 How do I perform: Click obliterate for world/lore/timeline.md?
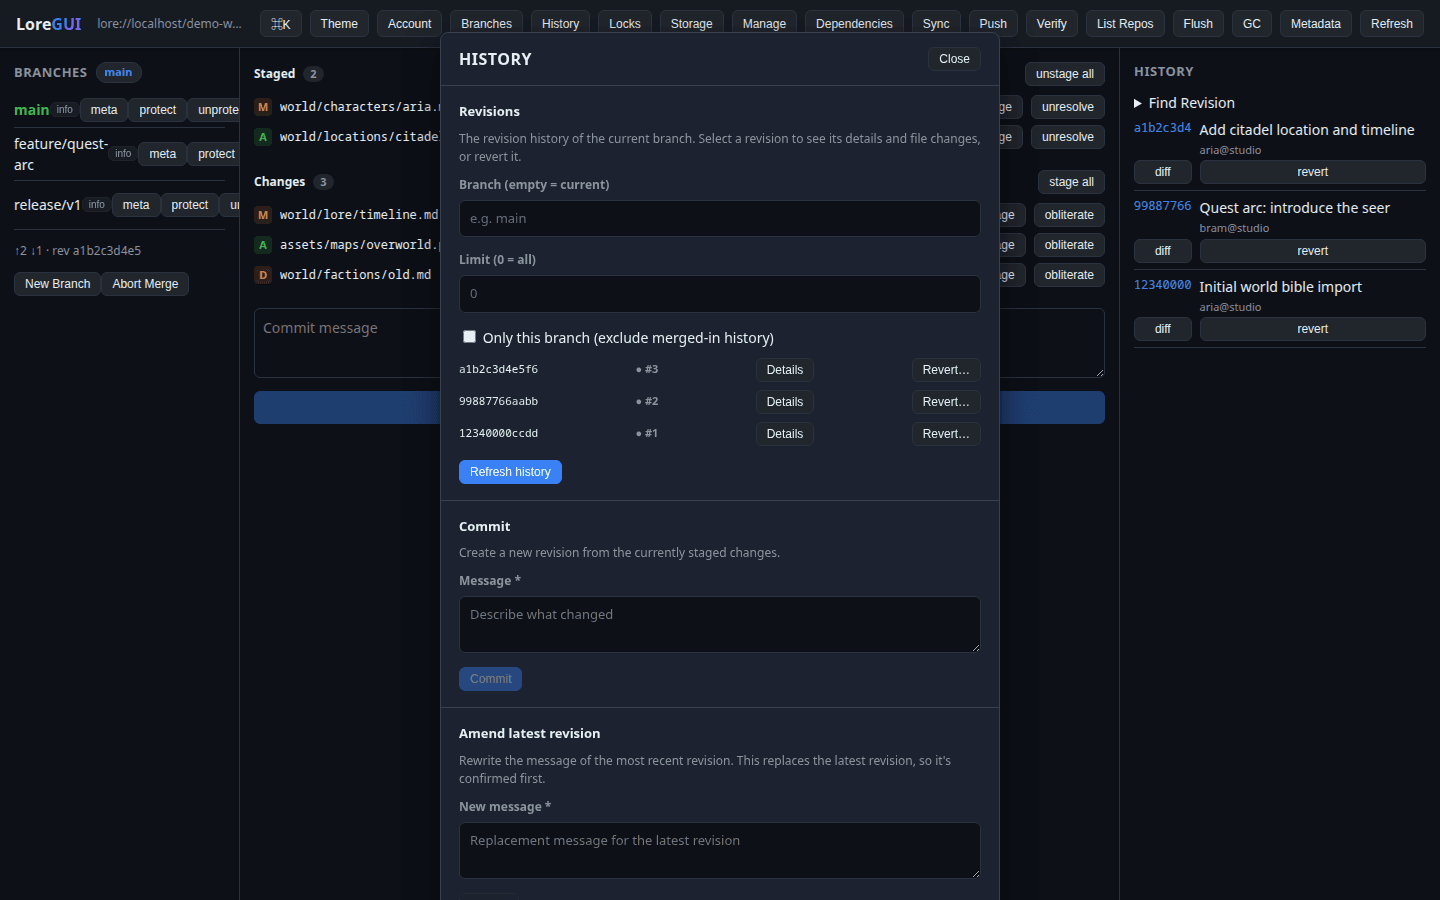click(x=1069, y=215)
